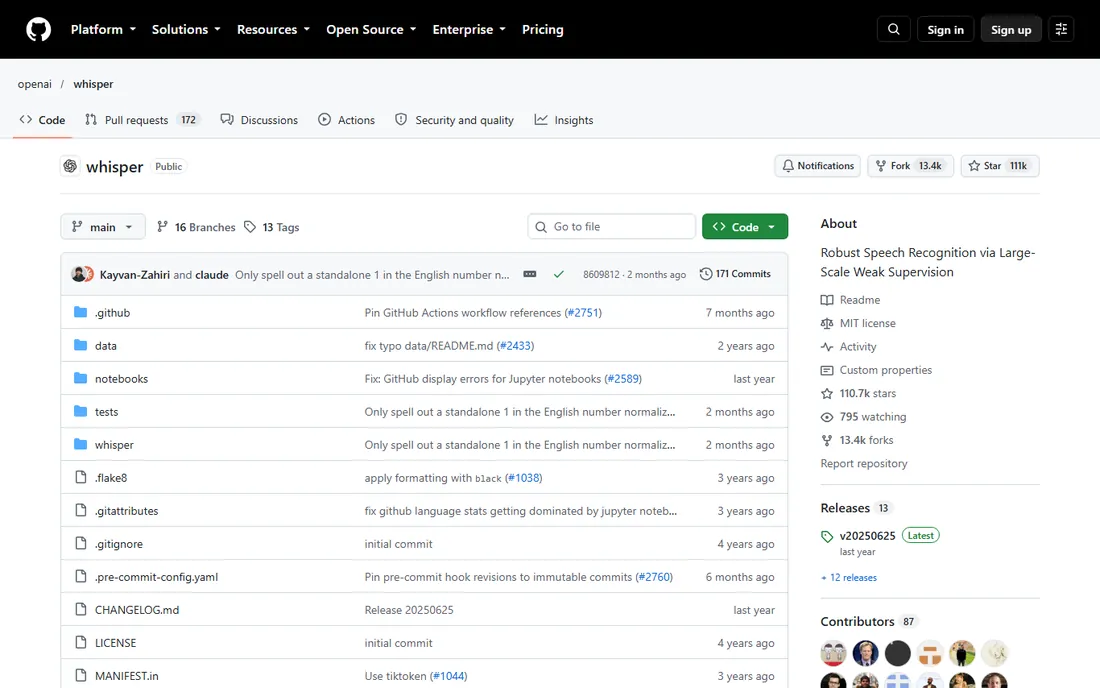Click the Fork icon button
The width and height of the screenshot is (1100, 688).
pyautogui.click(x=911, y=166)
